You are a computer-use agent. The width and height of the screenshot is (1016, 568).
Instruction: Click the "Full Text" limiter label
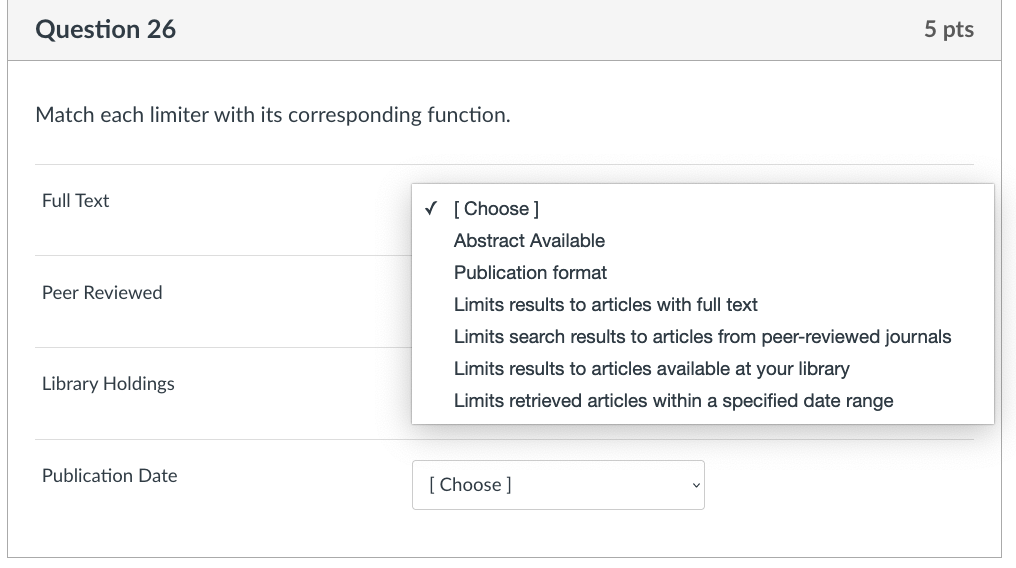tap(76, 201)
